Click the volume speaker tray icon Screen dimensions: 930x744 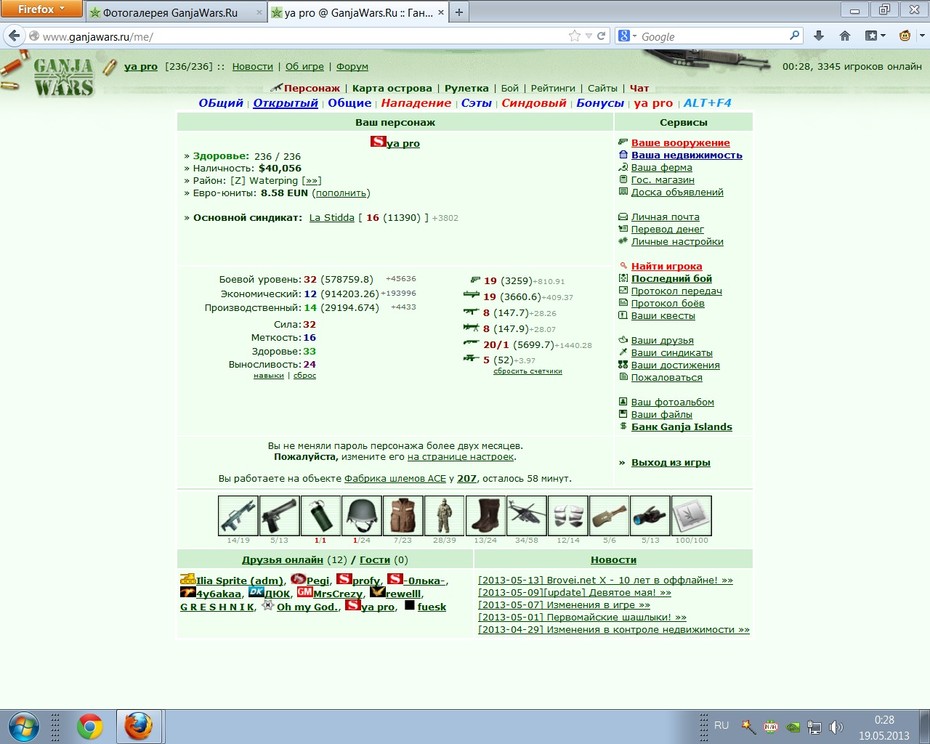click(x=837, y=727)
